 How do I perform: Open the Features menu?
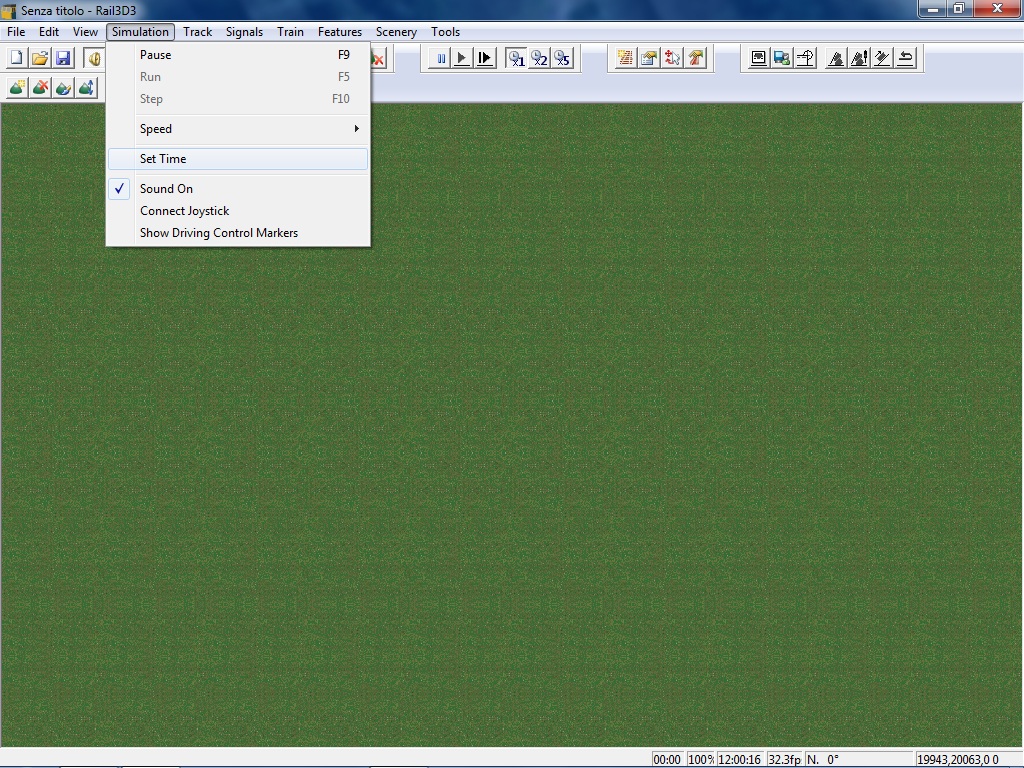click(x=340, y=32)
